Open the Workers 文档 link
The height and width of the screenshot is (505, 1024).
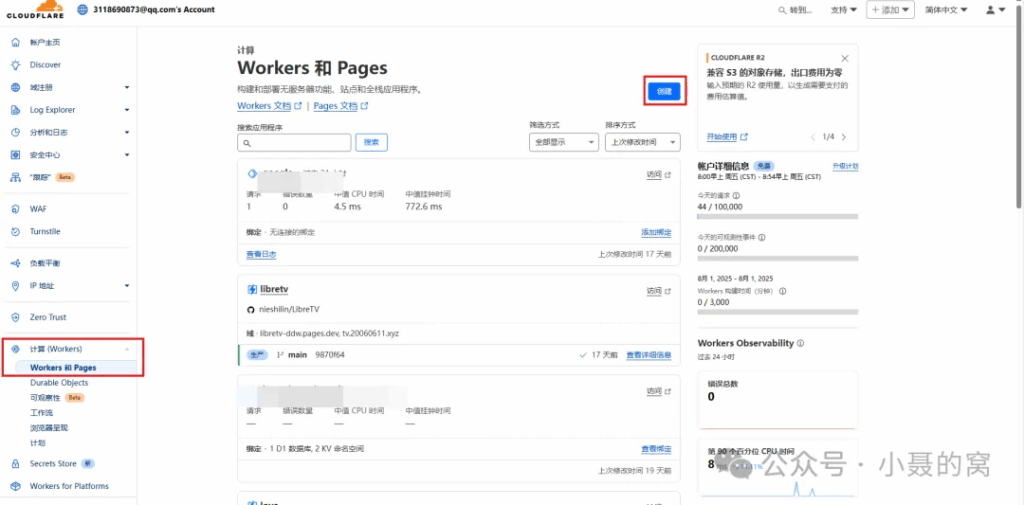(269, 105)
